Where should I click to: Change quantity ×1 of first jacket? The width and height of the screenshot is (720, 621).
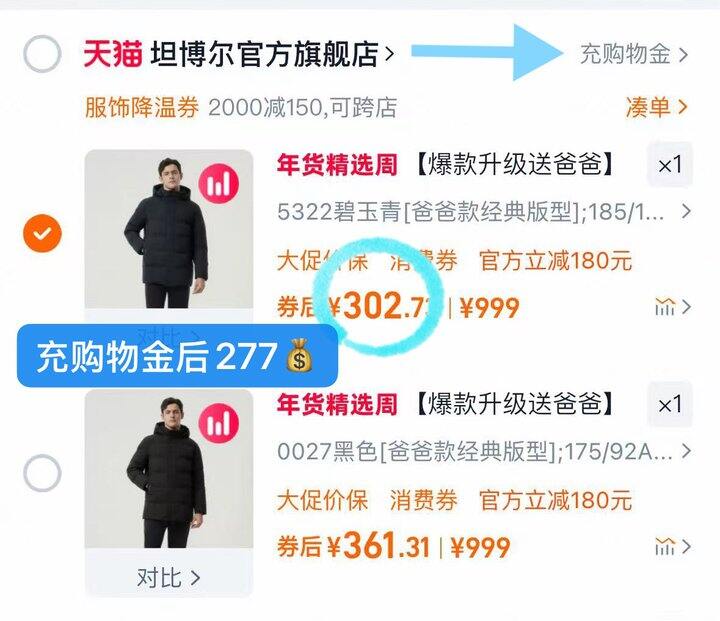coord(669,165)
